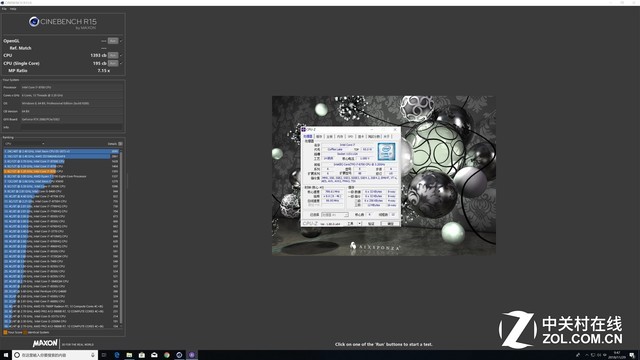640x360 pixels.
Task: Click the MAXON logo at bottom of panel
Action: [45, 344]
